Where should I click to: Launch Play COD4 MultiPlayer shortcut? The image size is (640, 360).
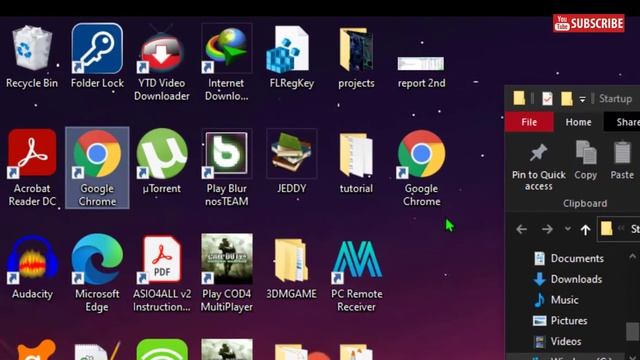tap(227, 273)
